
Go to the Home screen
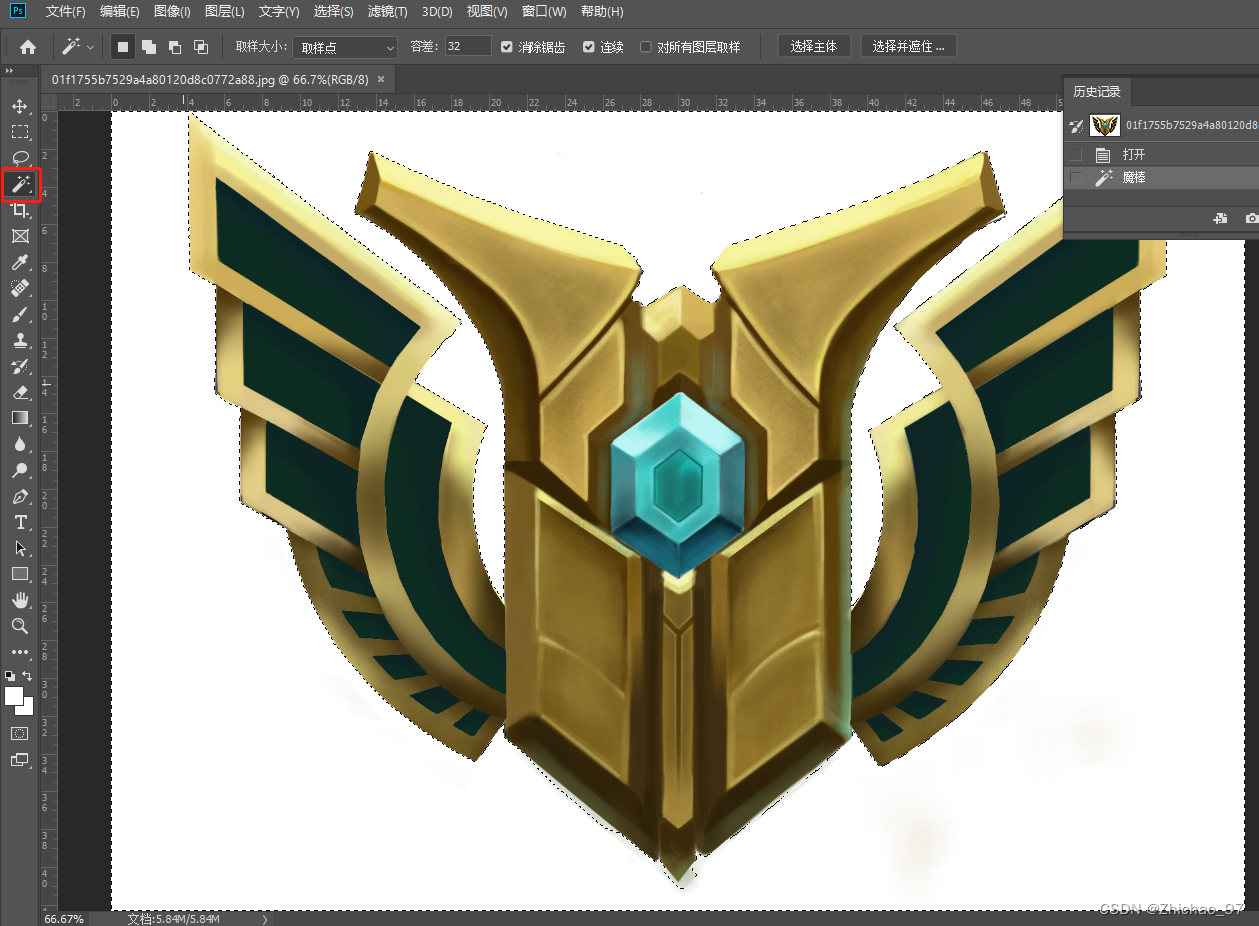pyautogui.click(x=28, y=46)
